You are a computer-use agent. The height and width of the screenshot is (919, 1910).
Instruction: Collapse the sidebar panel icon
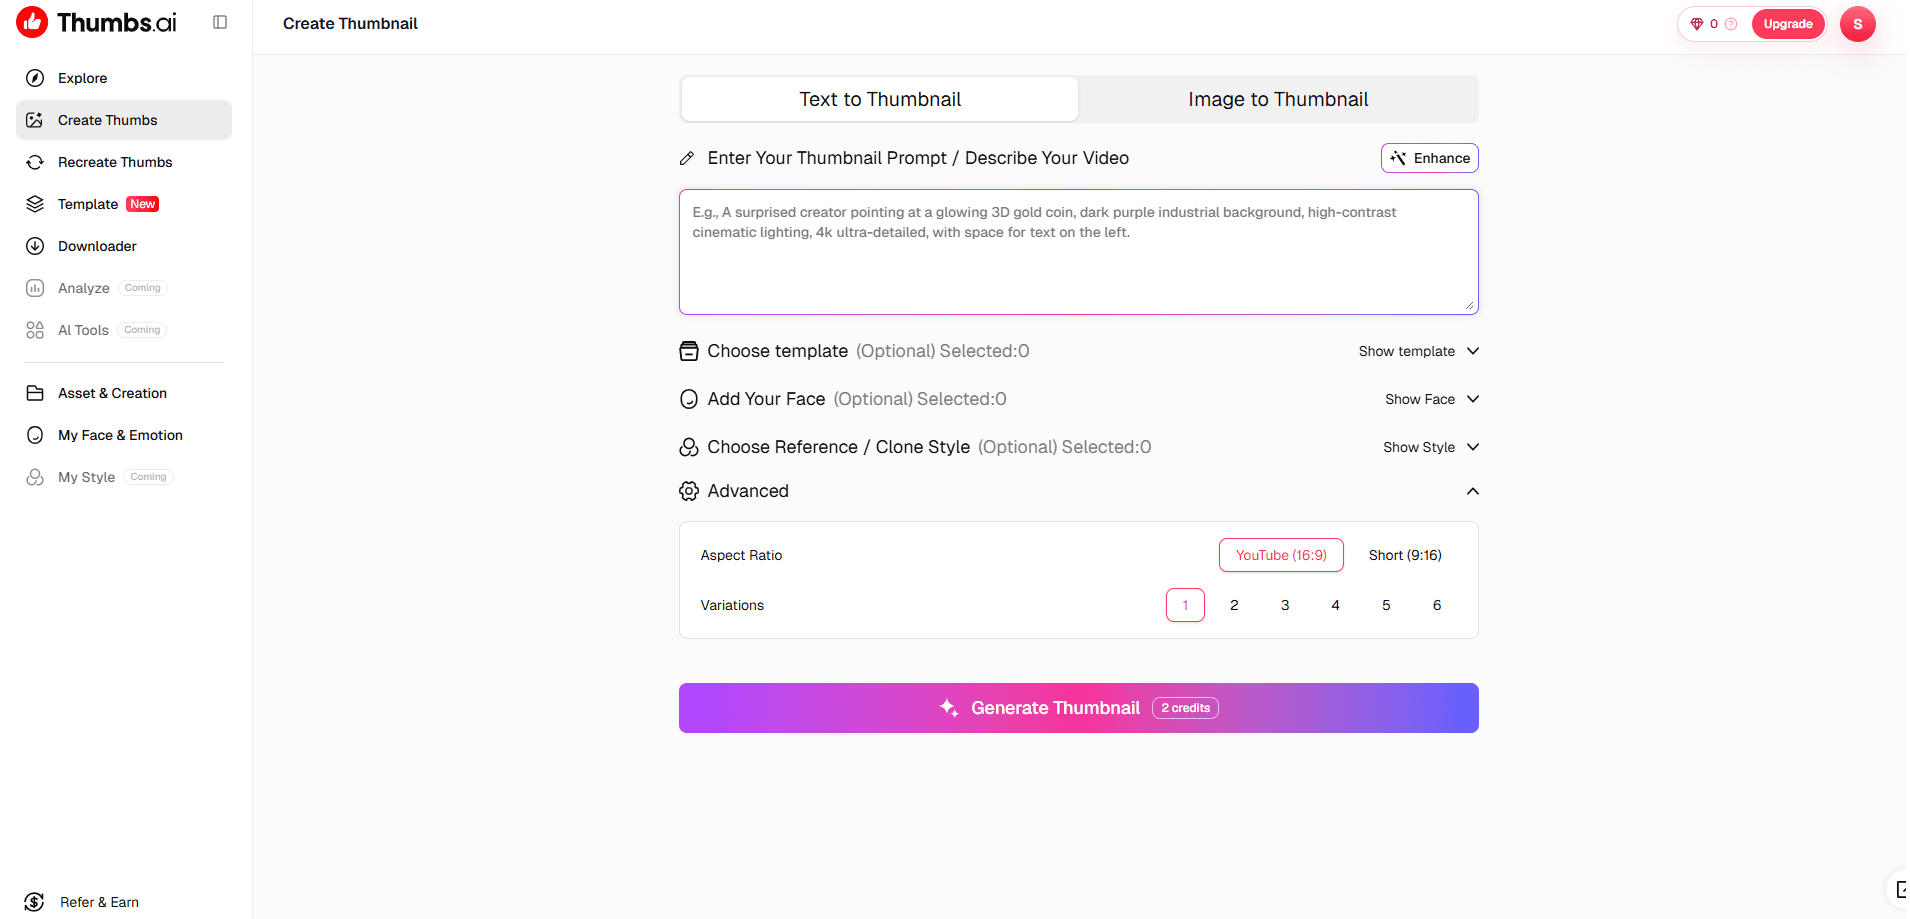(220, 22)
